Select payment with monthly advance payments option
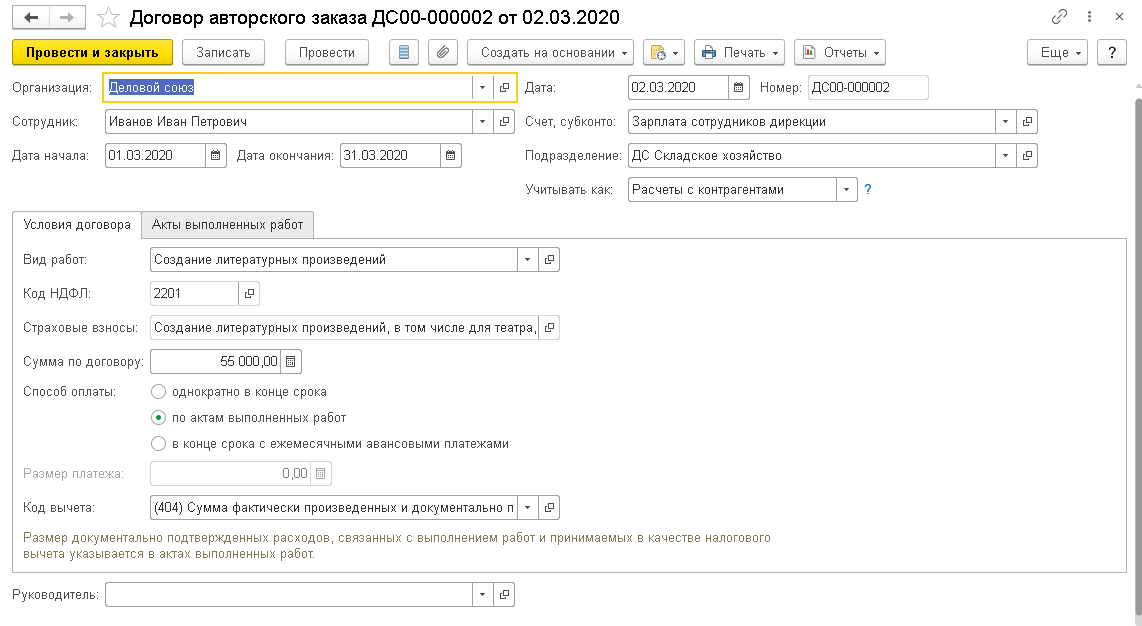This screenshot has width=1142, height=626. 158,444
